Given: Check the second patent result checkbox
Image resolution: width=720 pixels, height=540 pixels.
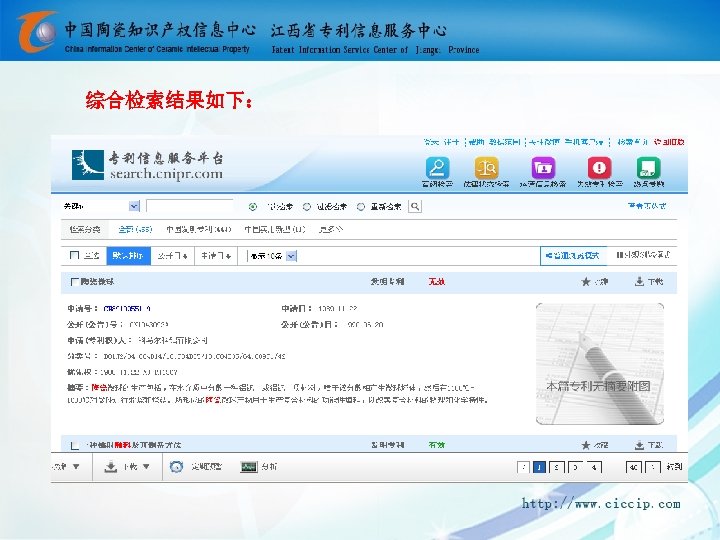Looking at the screenshot, I should click(74, 445).
